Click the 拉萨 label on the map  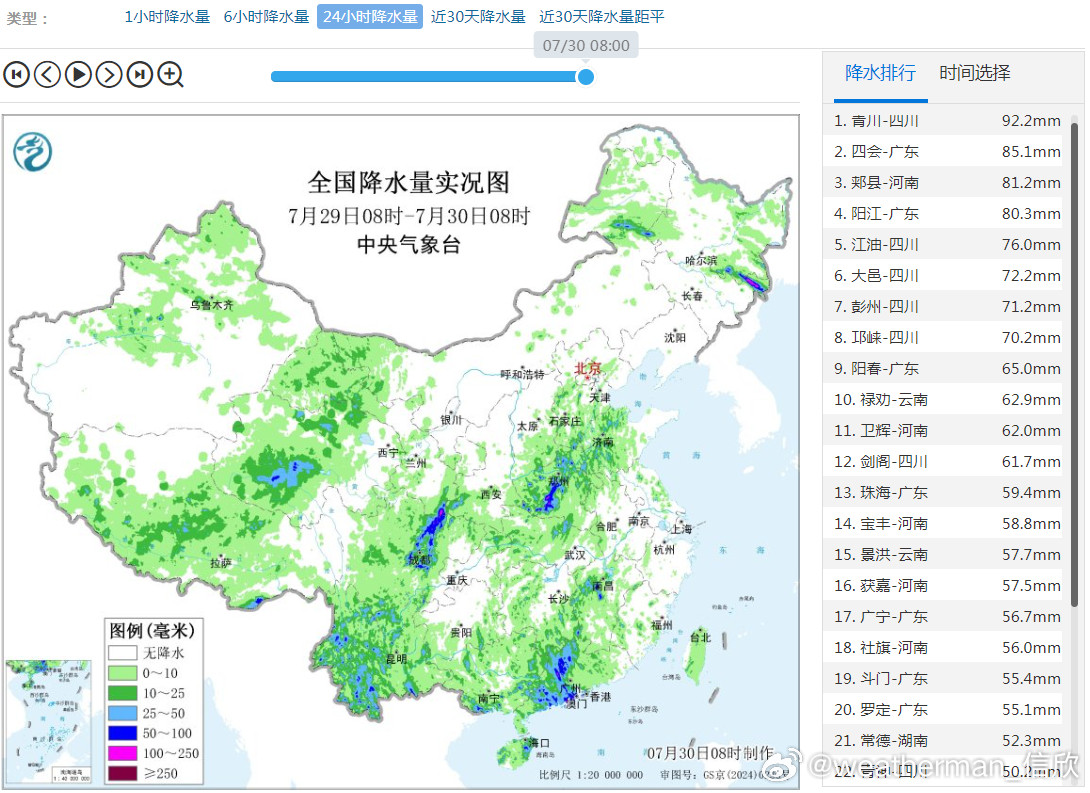tap(221, 562)
